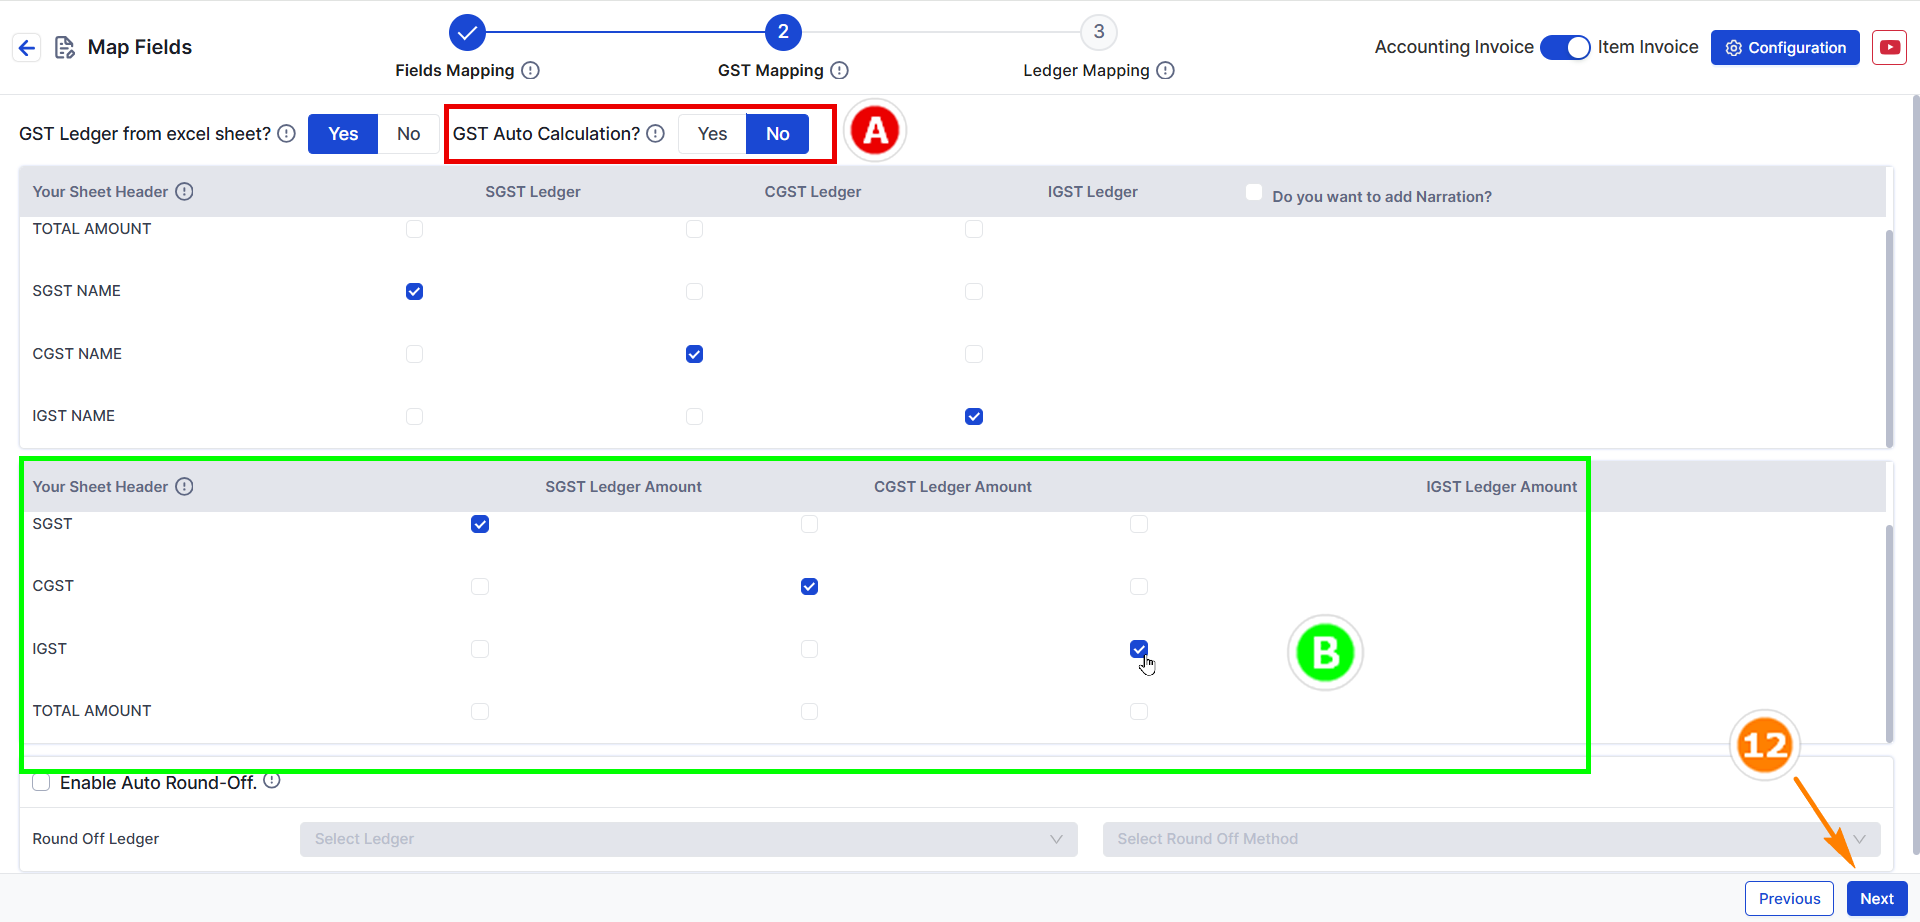Screen dimensions: 1920x922
Task: Click info icon beside GST Ledger from excel sheet
Action: coord(287,134)
